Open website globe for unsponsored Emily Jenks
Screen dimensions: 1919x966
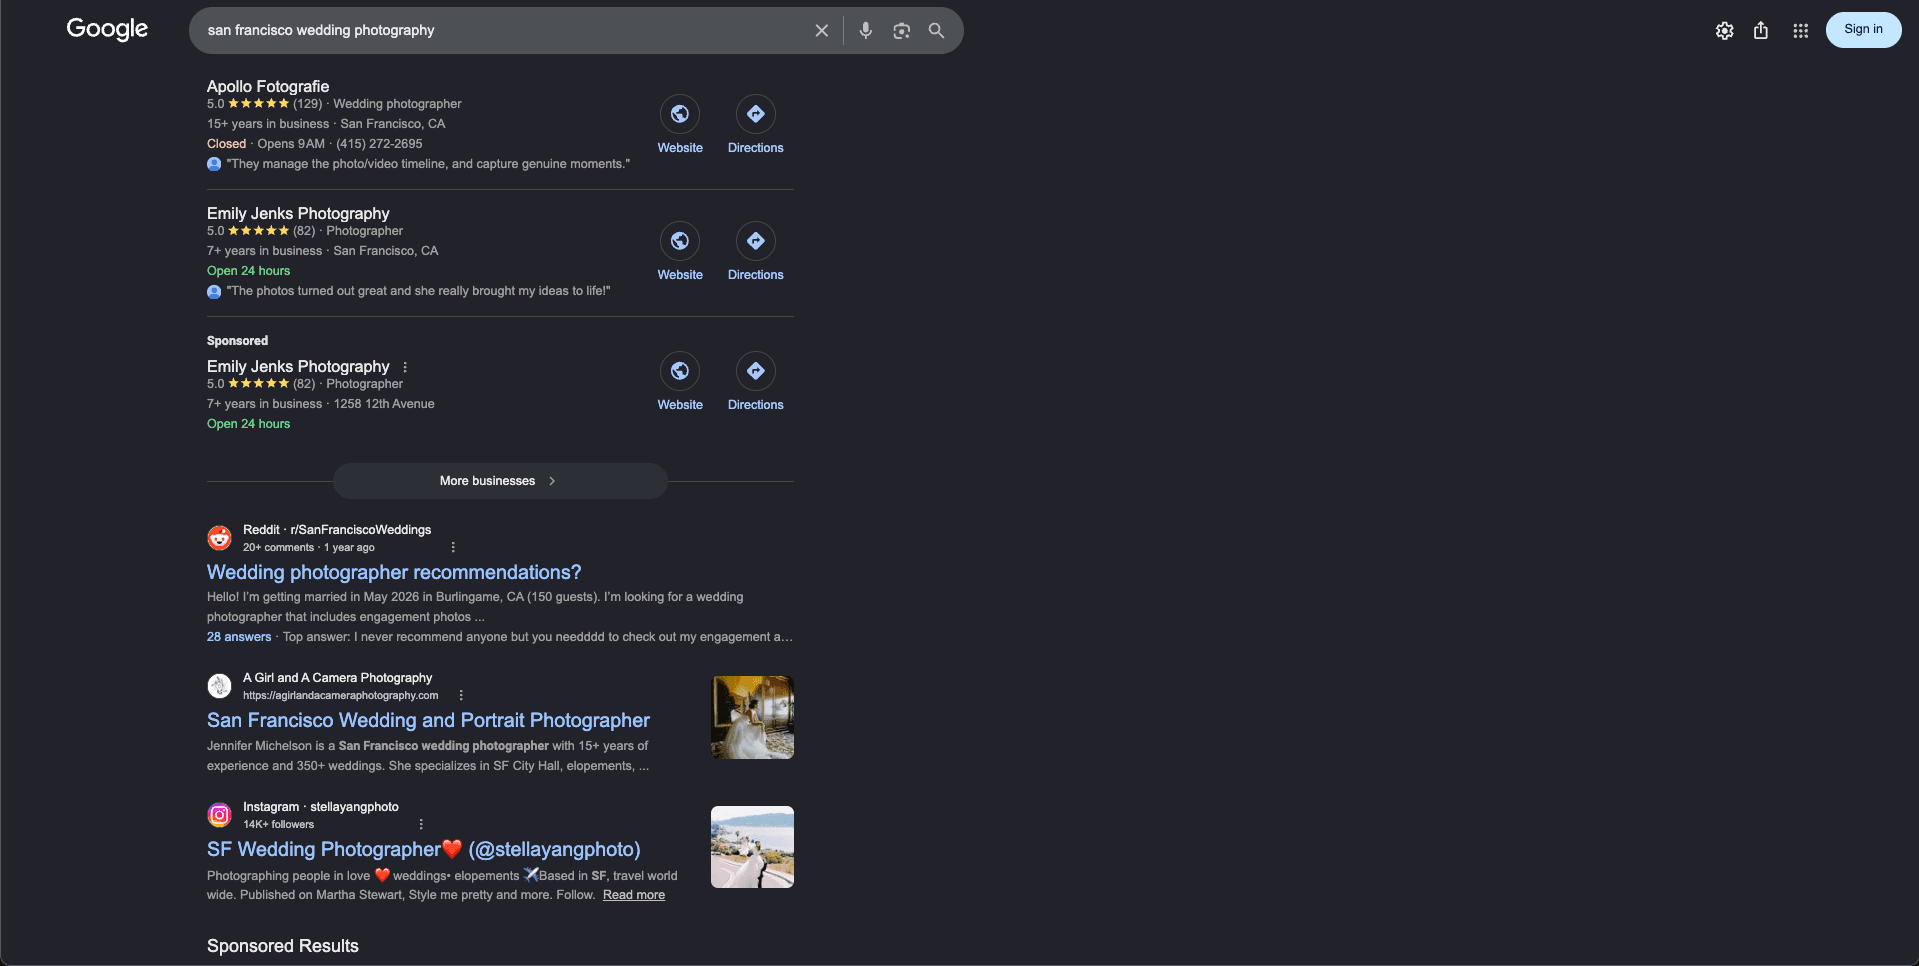pyautogui.click(x=680, y=241)
